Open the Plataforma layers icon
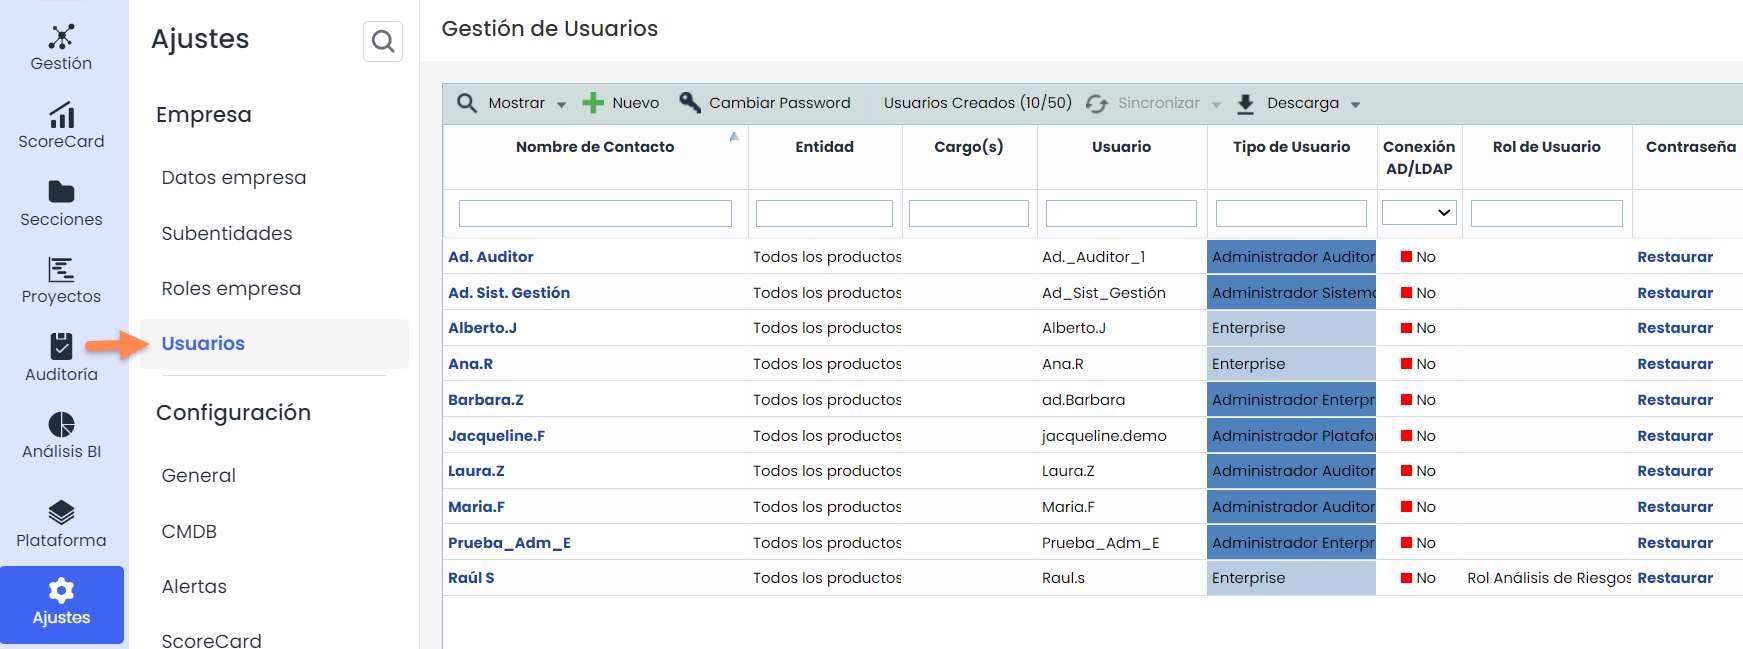Viewport: 1743px width, 649px height. pyautogui.click(x=61, y=513)
